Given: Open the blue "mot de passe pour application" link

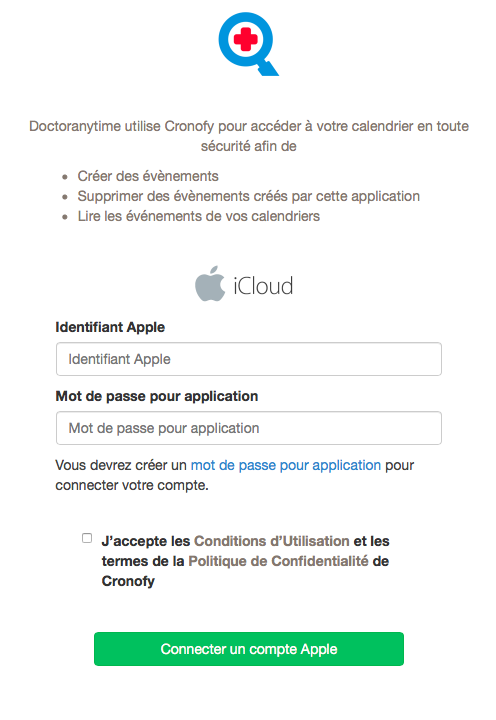Looking at the screenshot, I should [286, 465].
